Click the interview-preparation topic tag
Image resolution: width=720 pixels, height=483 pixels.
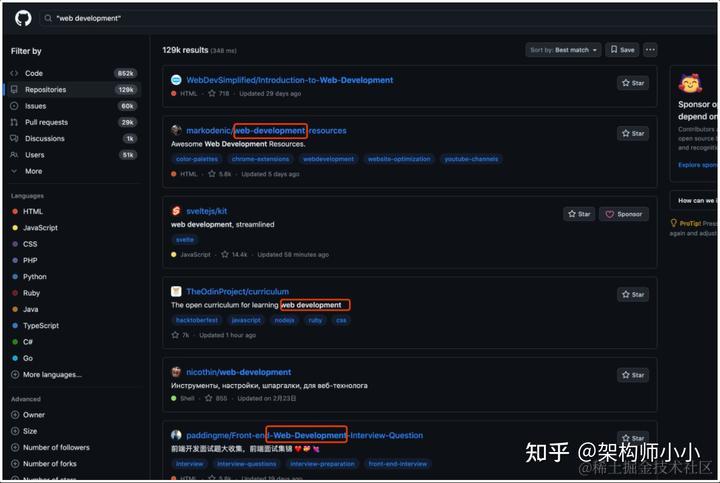tap(322, 464)
